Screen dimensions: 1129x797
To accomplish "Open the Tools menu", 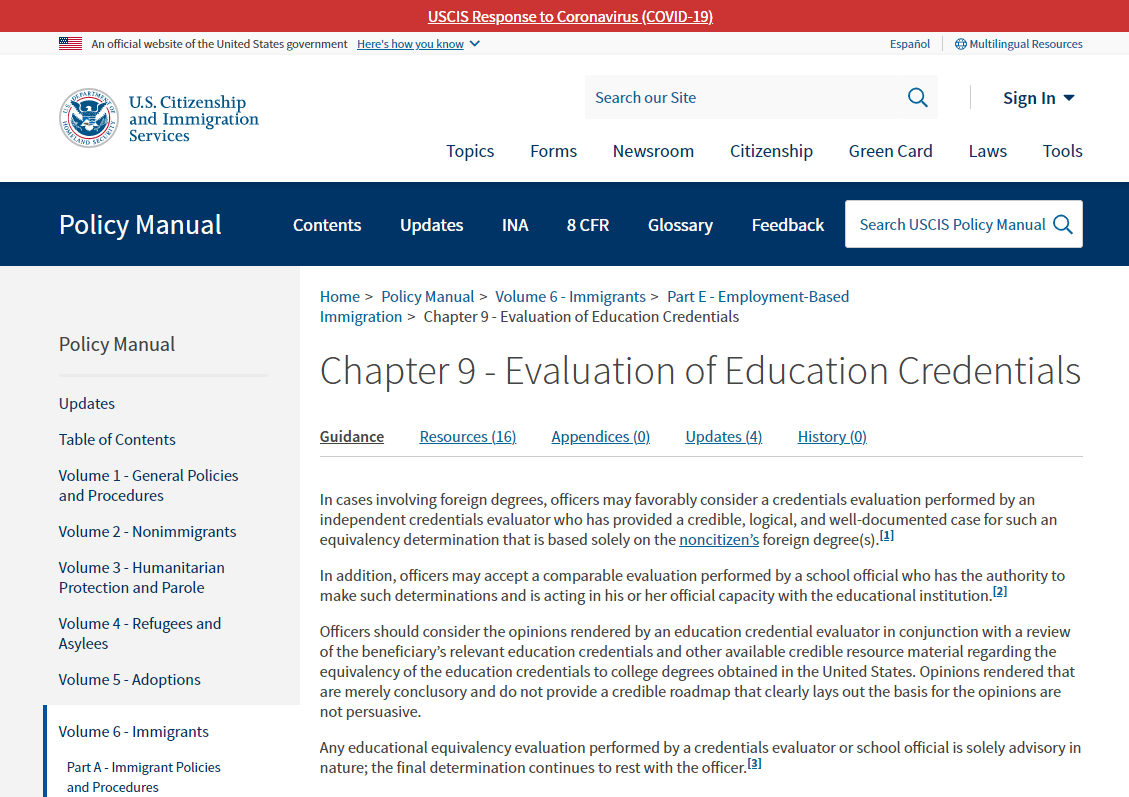I will [x=1062, y=151].
